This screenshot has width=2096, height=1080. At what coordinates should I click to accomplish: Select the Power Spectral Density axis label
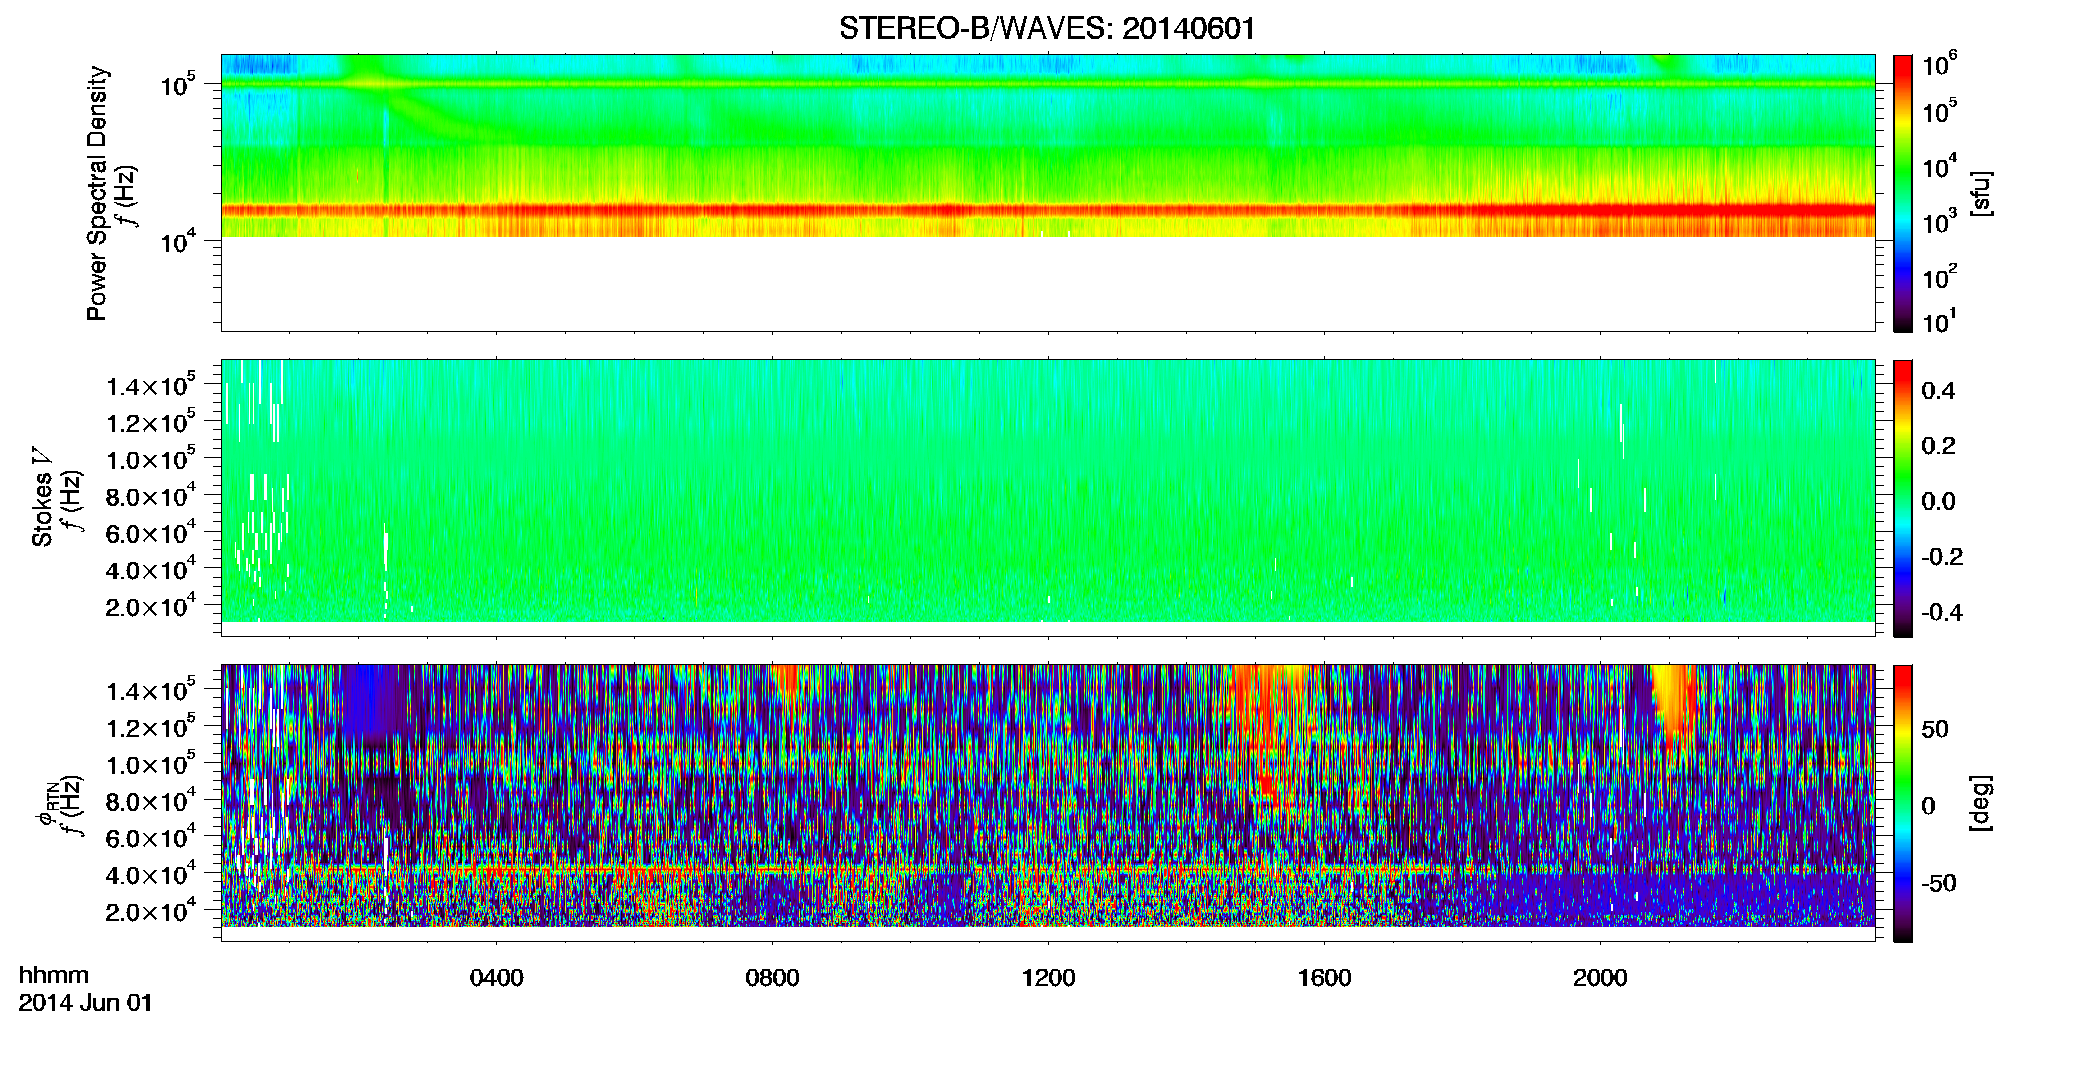pos(97,193)
